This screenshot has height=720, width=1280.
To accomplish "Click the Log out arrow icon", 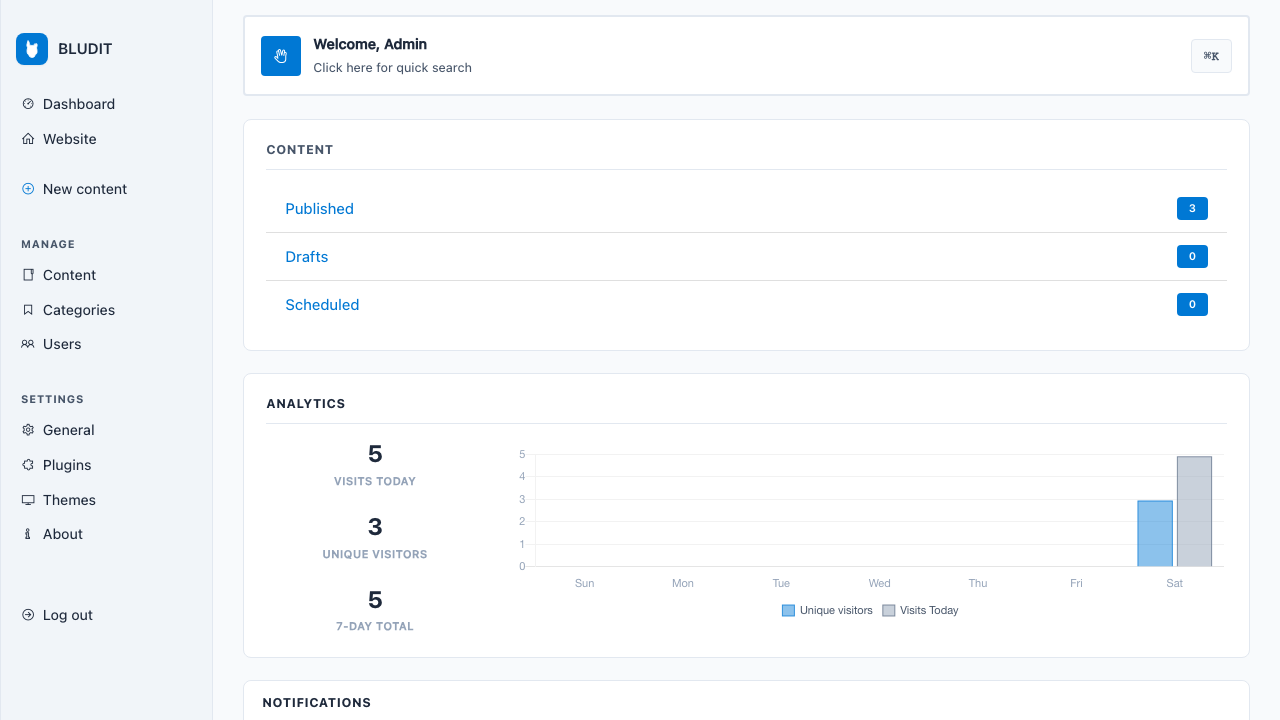I will (28, 615).
